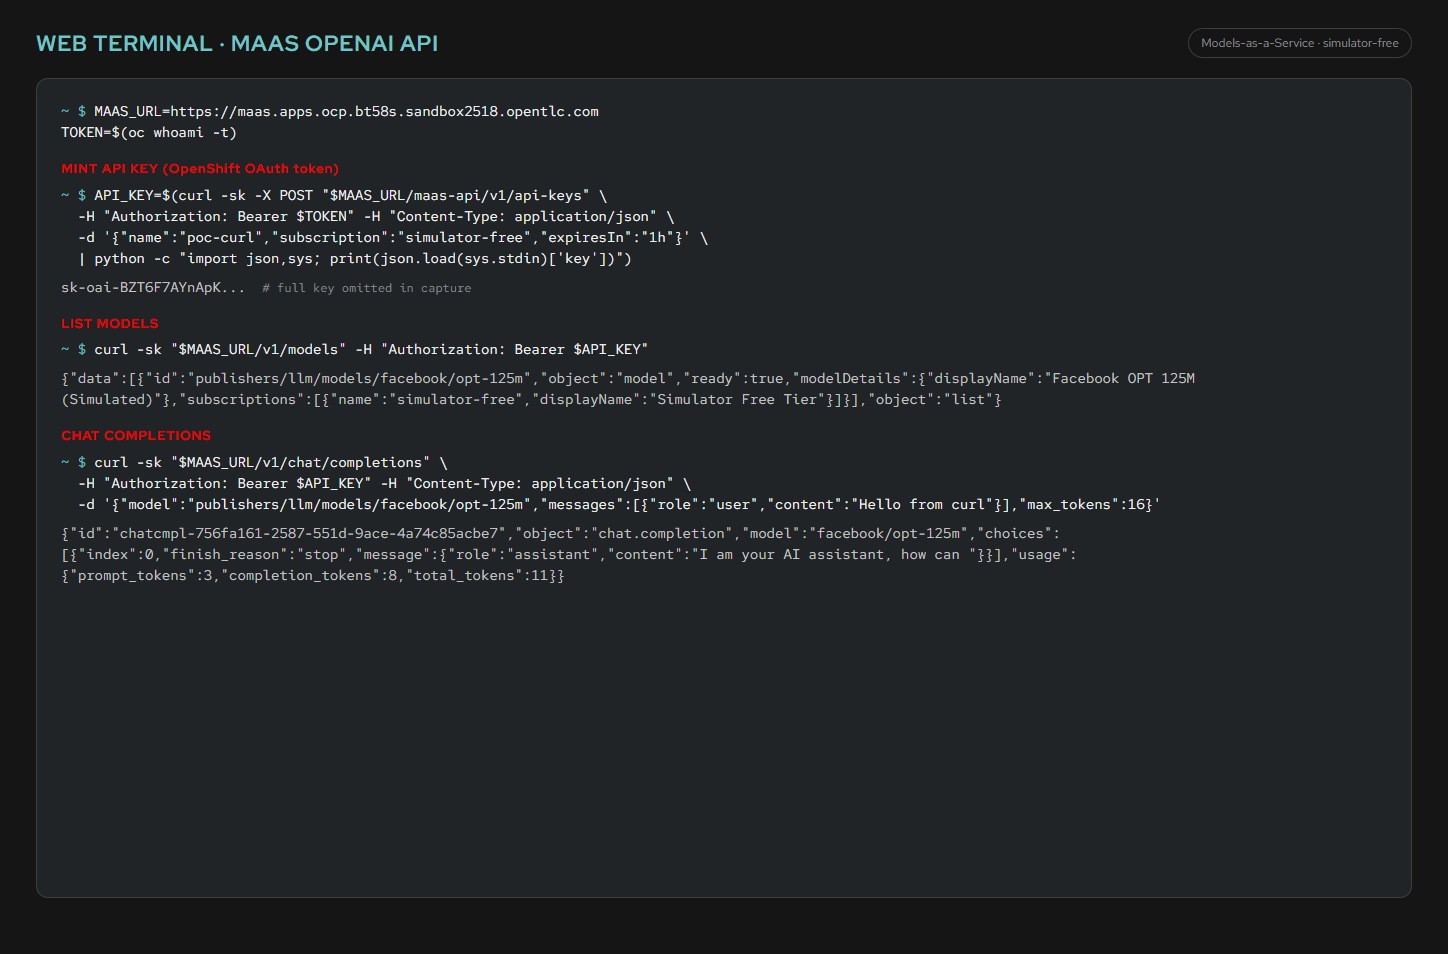Viewport: 1448px width, 954px height.
Task: Click the "# full key omitted in capture" comment
Action: 366,288
